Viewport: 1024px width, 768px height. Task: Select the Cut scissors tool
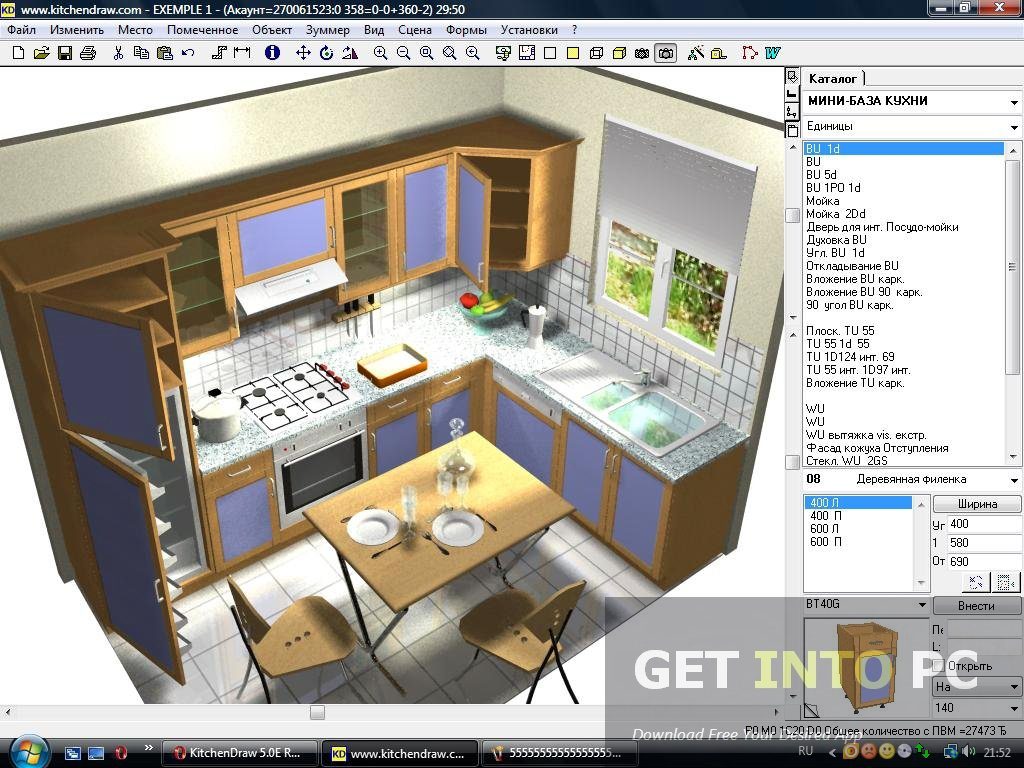[119, 52]
